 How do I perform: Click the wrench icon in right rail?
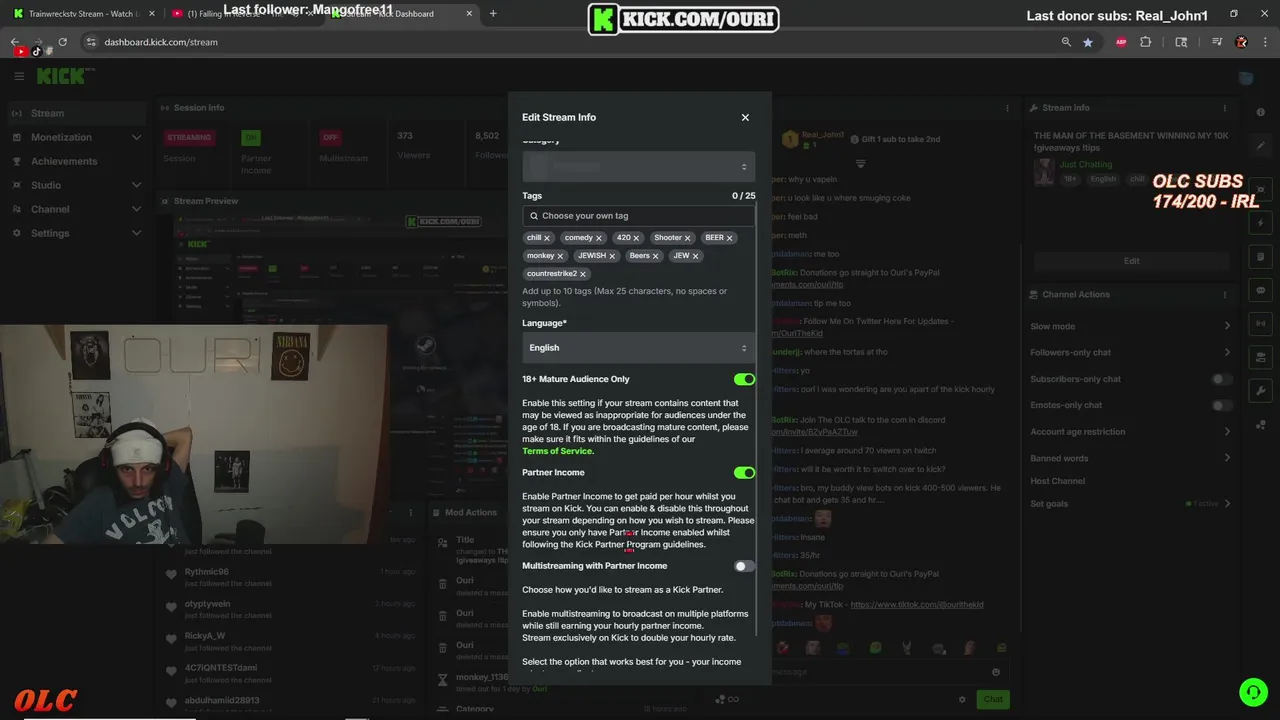tap(1261, 391)
